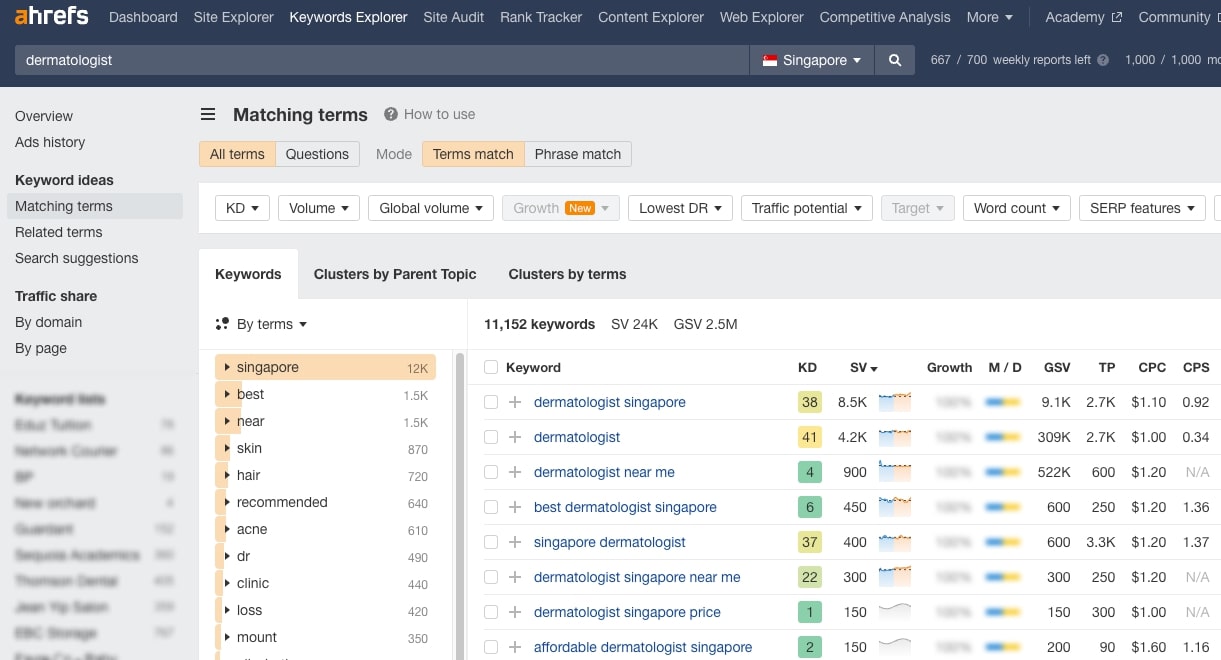Check the 'dermatologist singapore' row checkbox
This screenshot has width=1221, height=660.
click(x=491, y=402)
